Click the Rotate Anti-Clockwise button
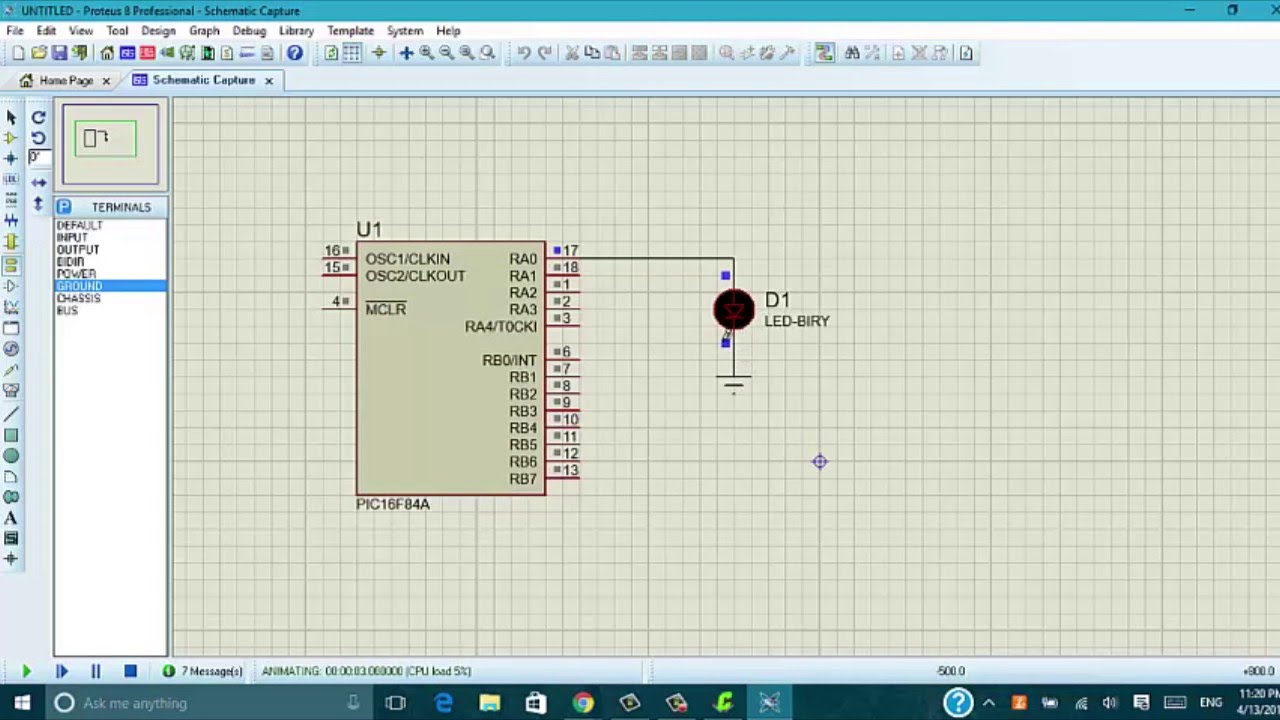 [x=38, y=138]
